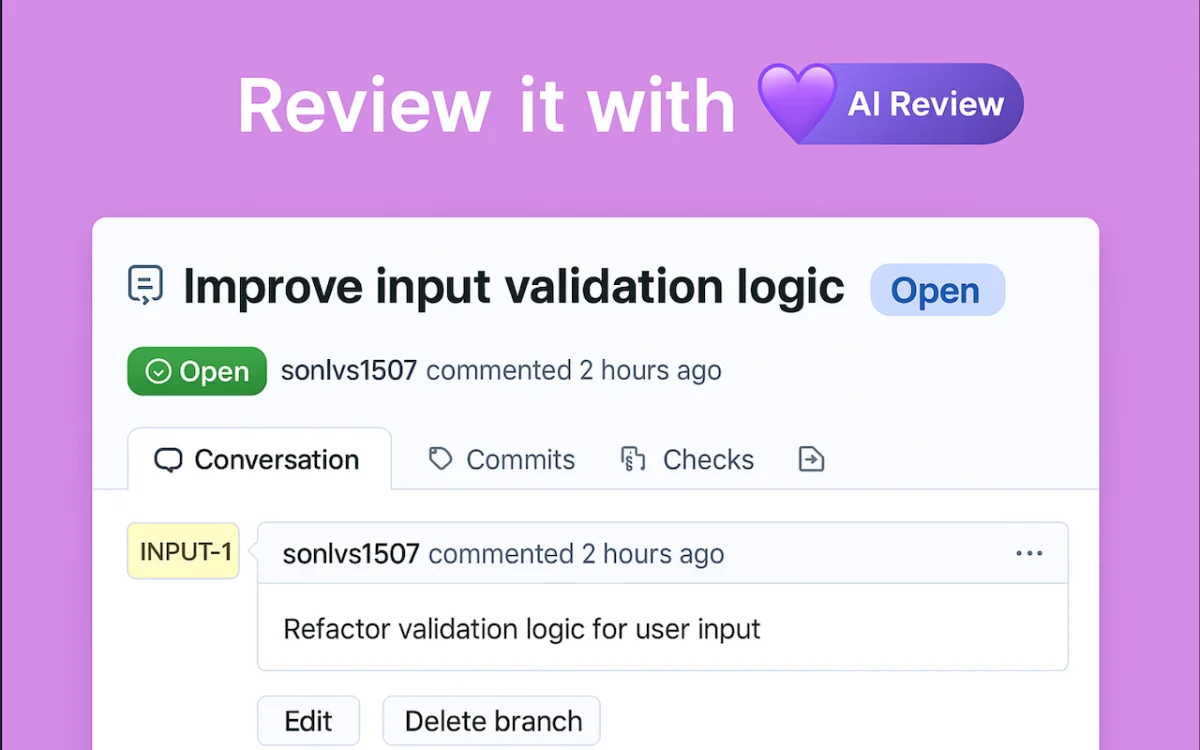Screen dimensions: 1200x750
Task: Click the checkmark circle inside green Open badge
Action: point(158,371)
